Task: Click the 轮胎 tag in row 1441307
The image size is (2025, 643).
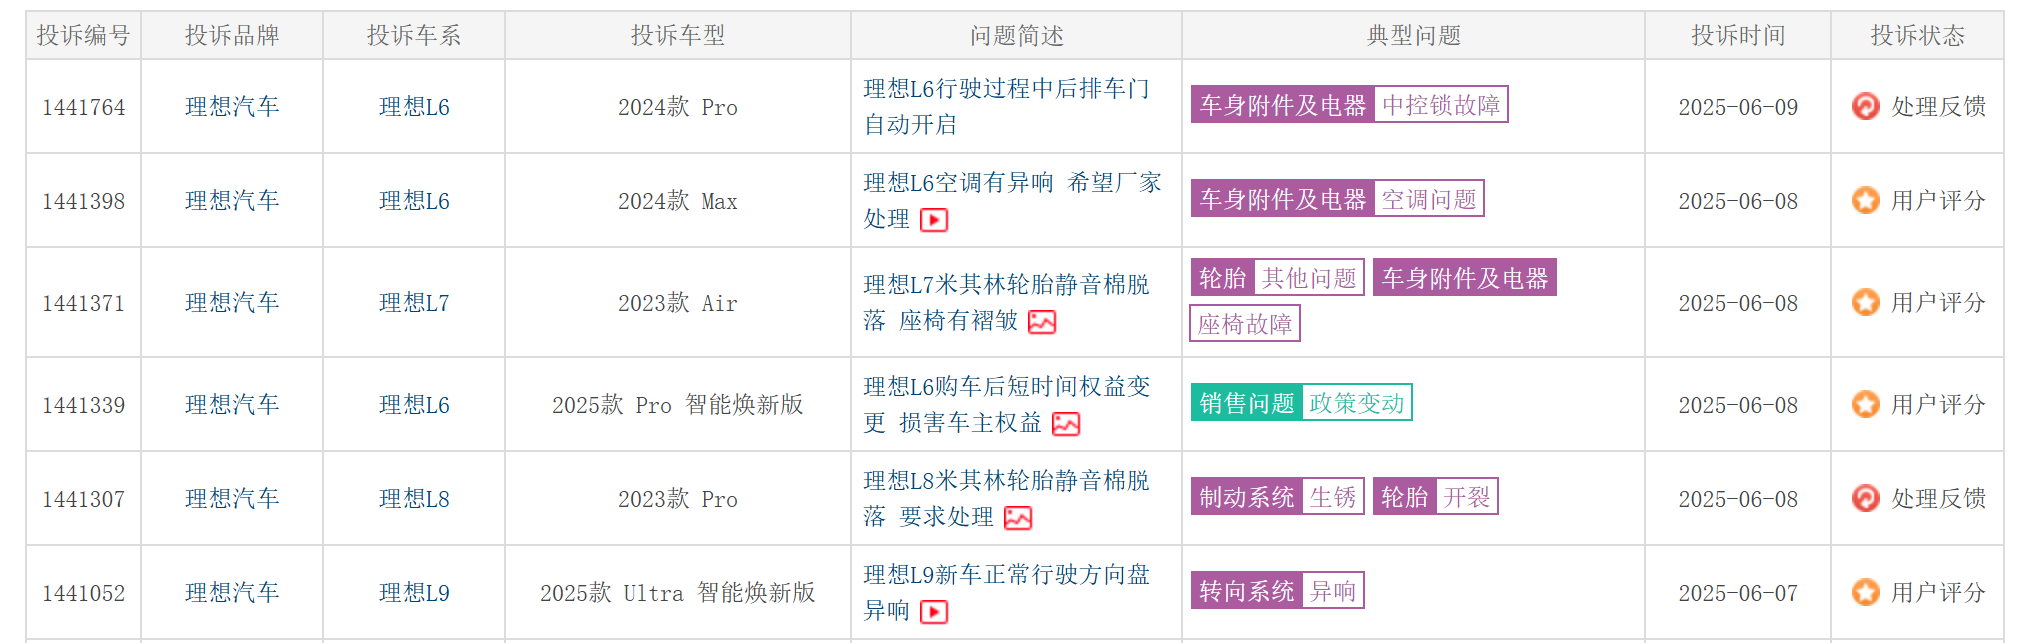Action: [1405, 497]
